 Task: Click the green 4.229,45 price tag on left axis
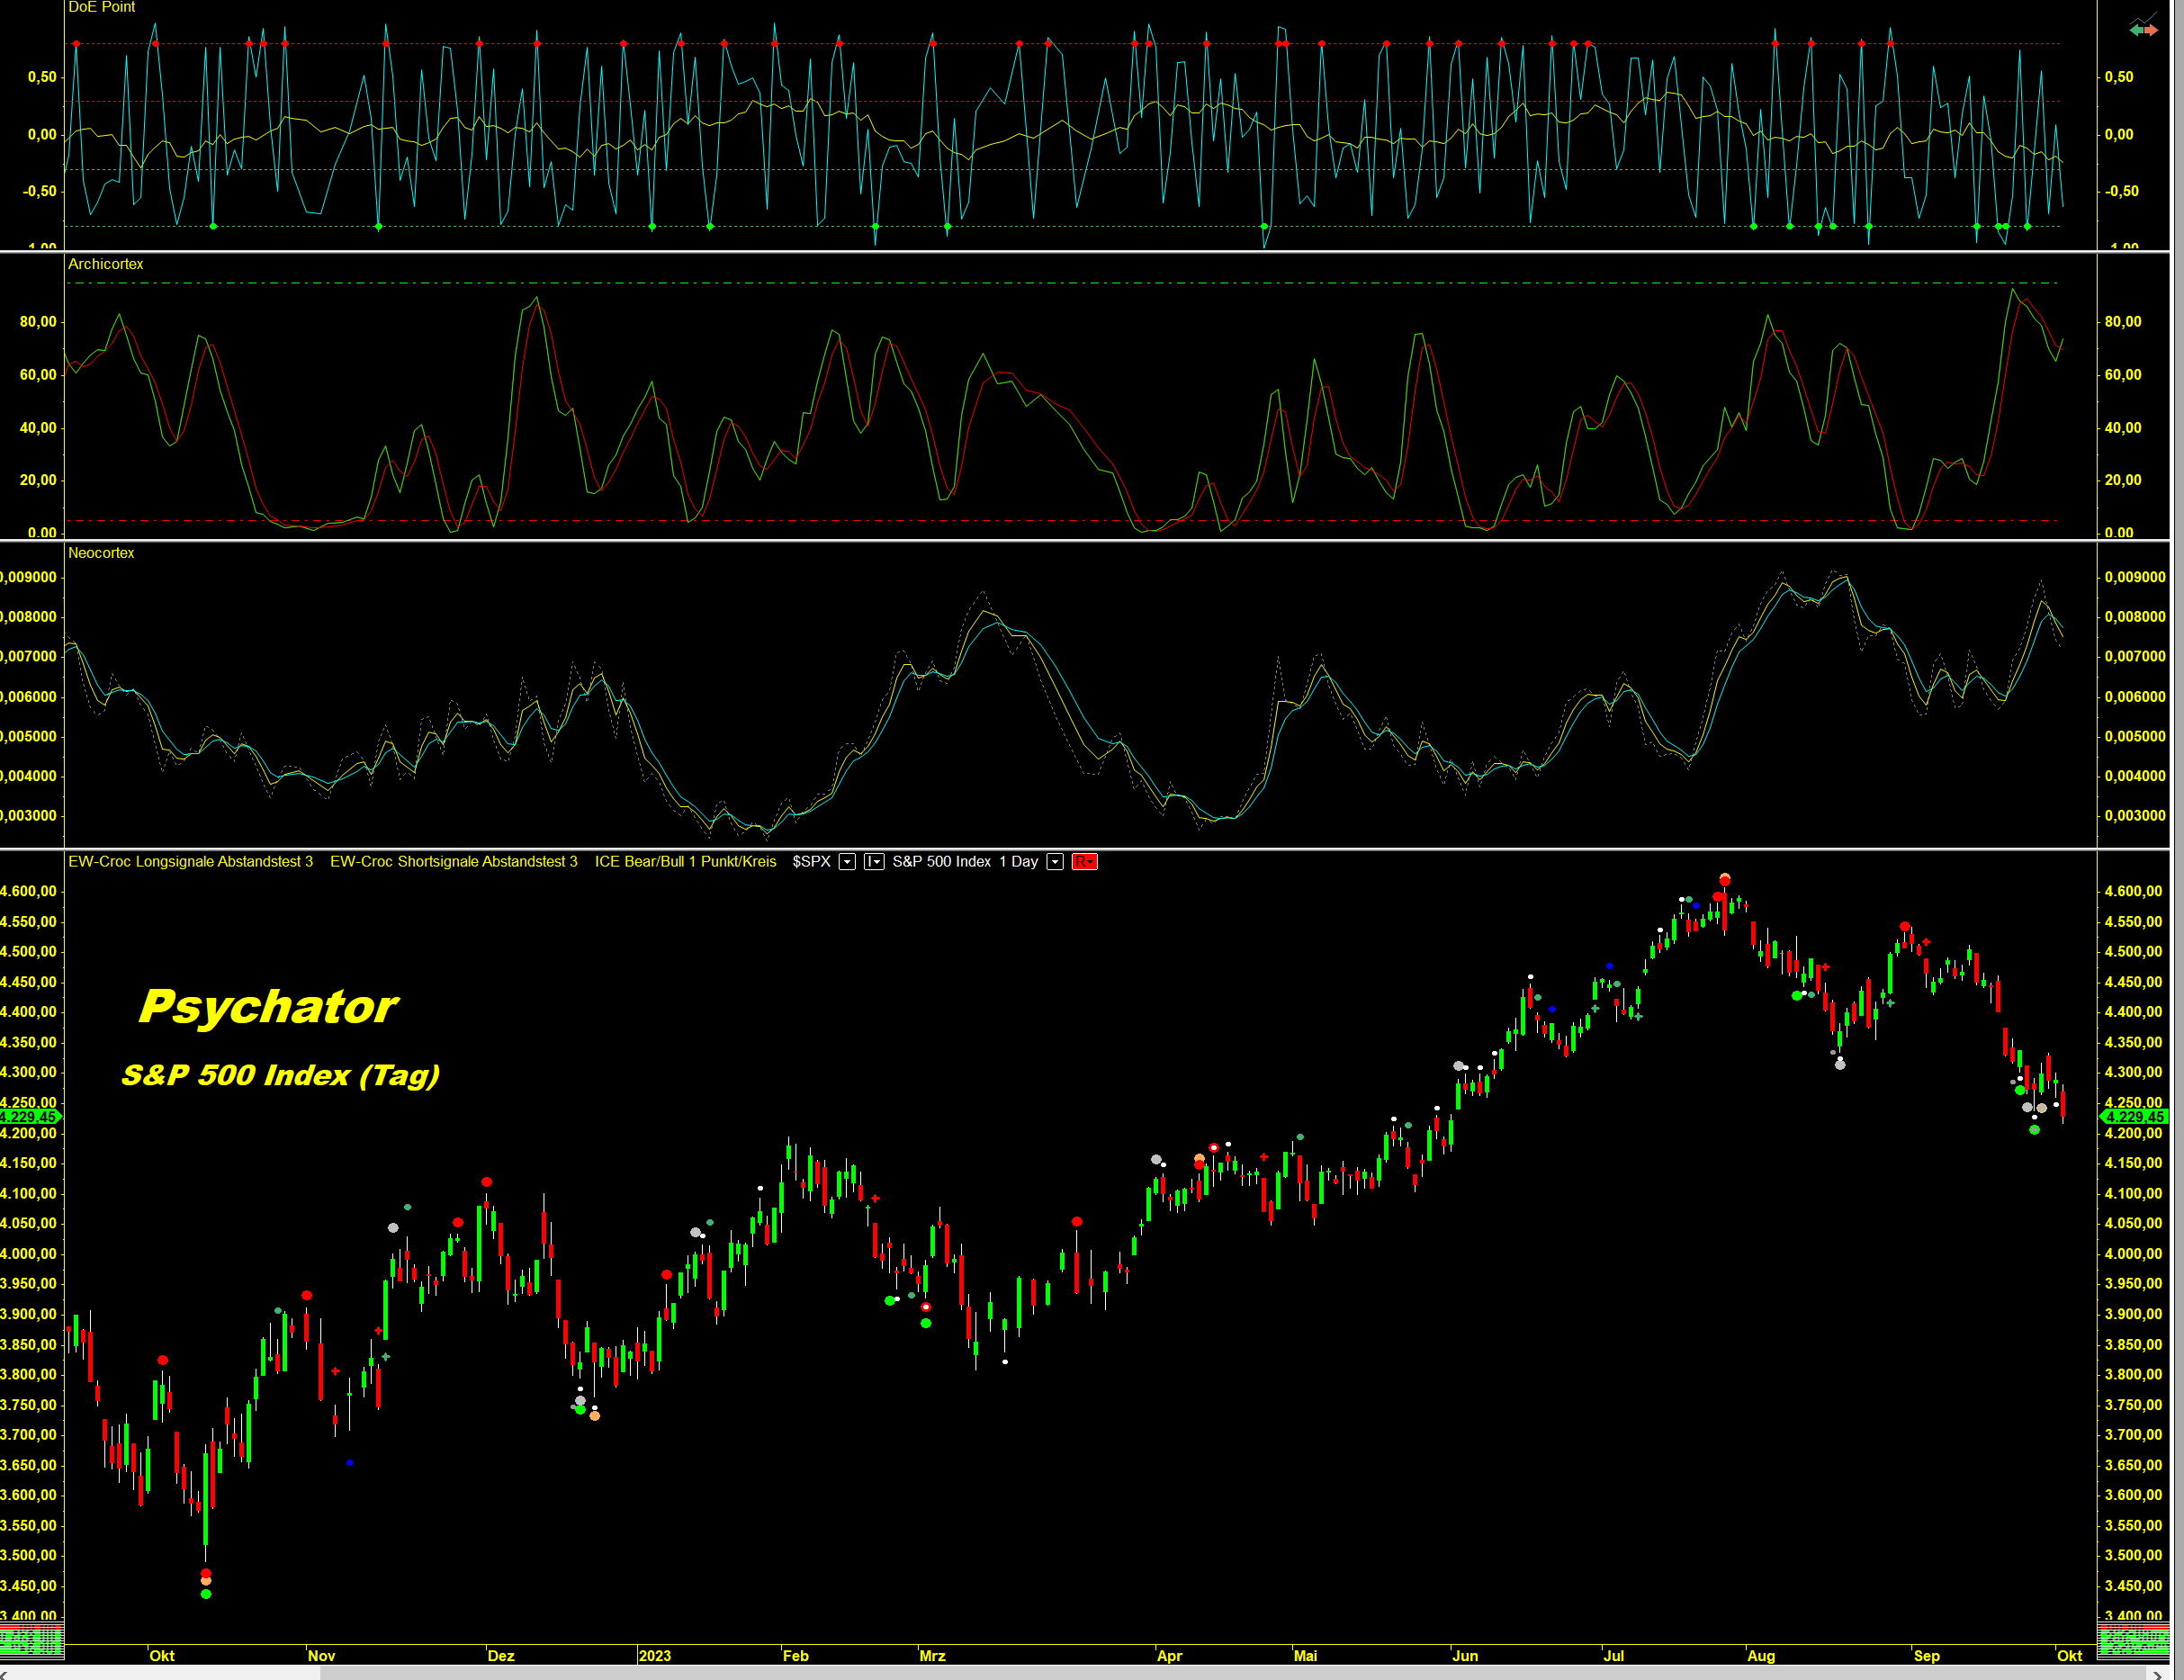[x=30, y=1117]
